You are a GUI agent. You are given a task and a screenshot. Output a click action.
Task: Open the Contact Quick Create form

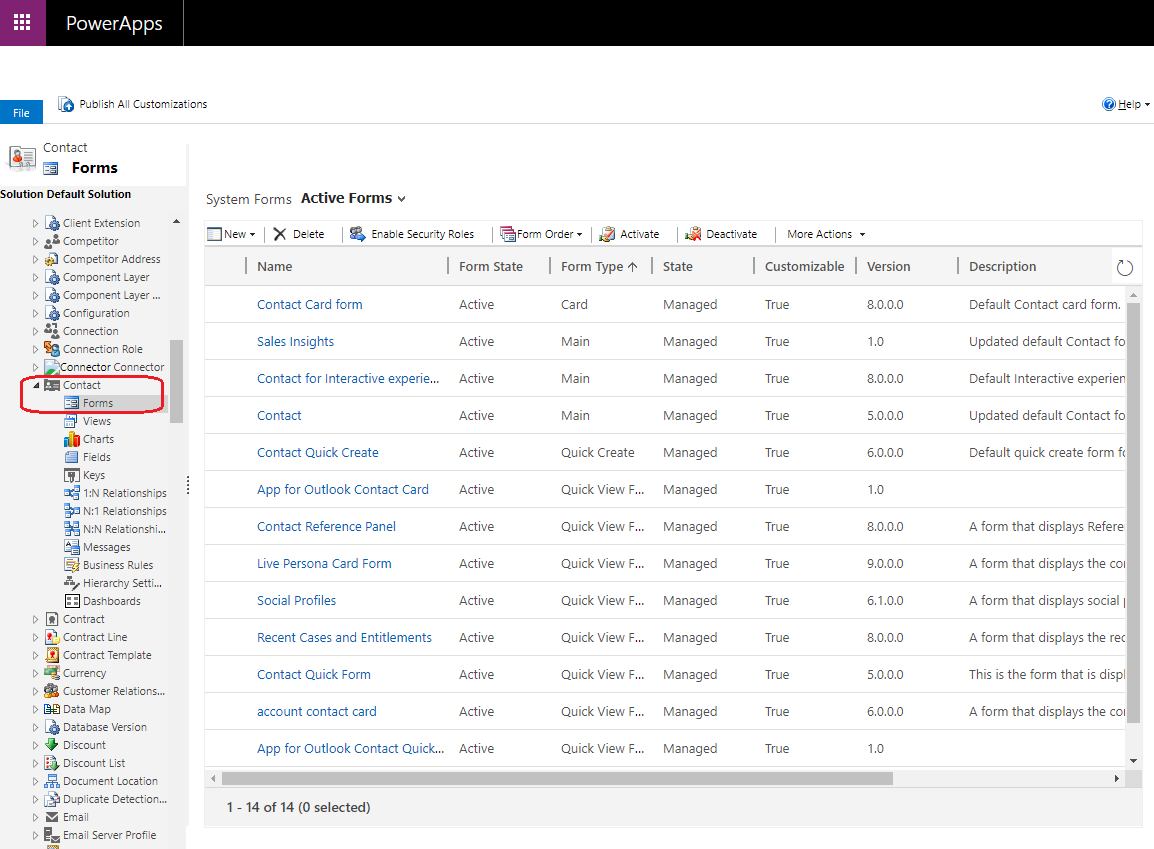317,452
